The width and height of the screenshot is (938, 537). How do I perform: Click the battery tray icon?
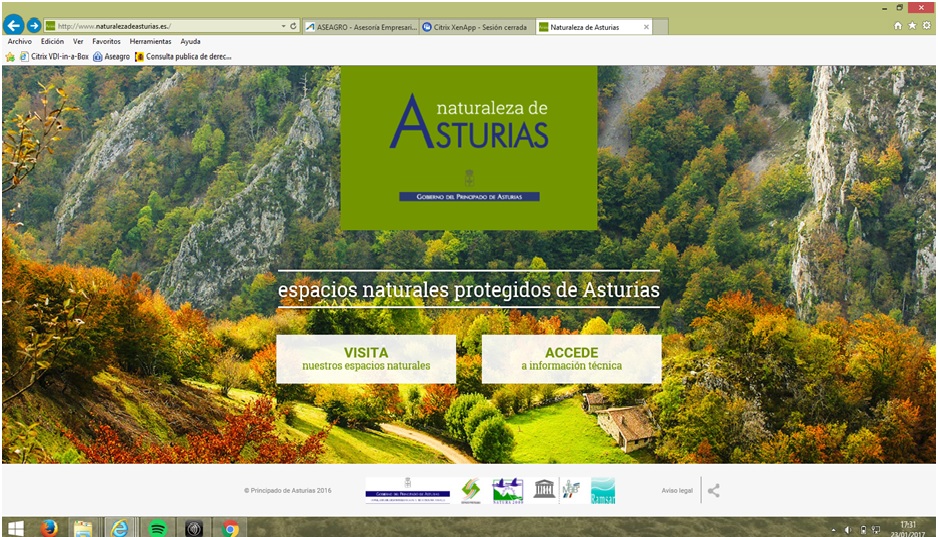click(x=863, y=530)
